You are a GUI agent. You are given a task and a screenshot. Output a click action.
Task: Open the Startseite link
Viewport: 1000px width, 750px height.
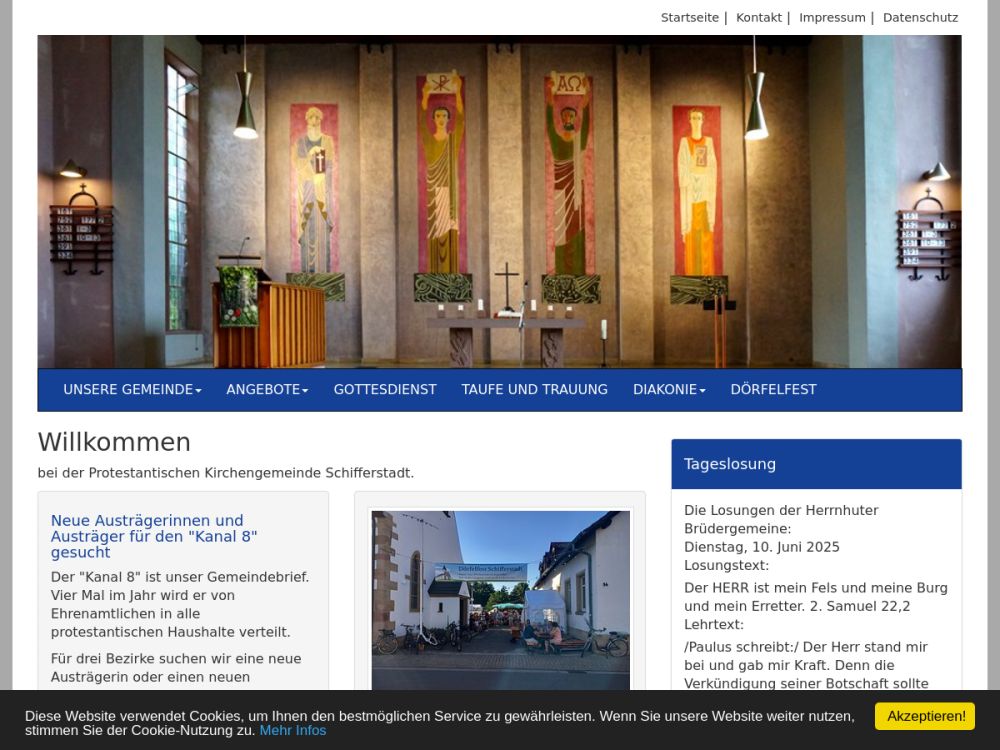coord(689,18)
